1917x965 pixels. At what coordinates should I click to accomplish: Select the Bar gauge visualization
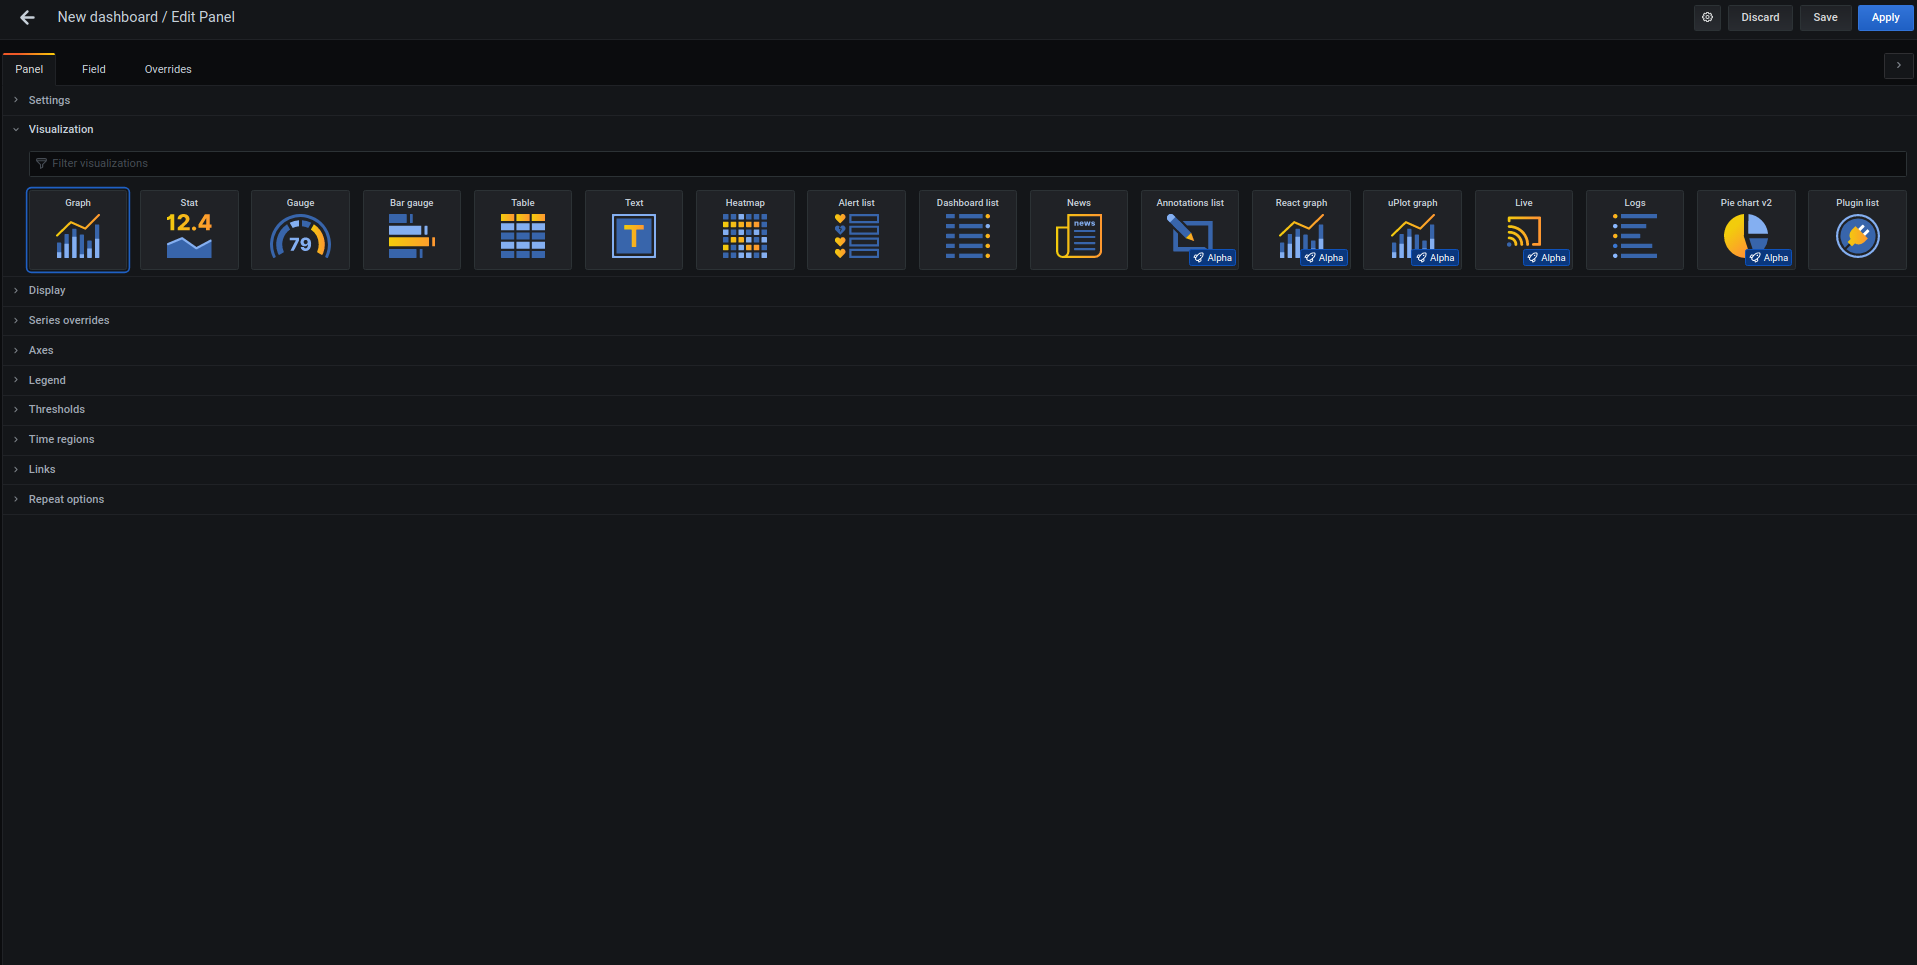coord(412,230)
